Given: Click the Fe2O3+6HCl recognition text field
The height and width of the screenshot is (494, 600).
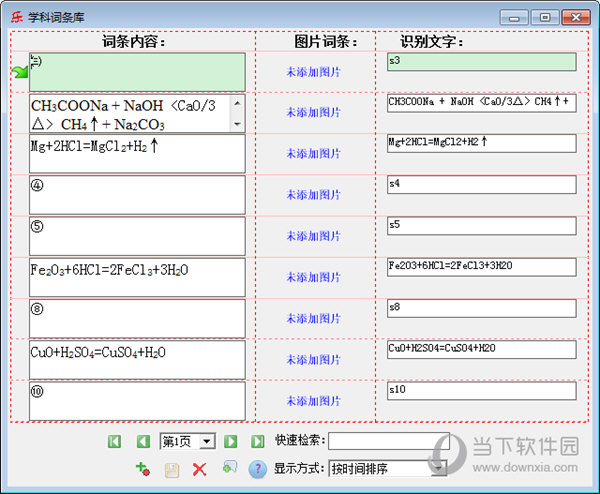Looking at the screenshot, I should pos(481,267).
